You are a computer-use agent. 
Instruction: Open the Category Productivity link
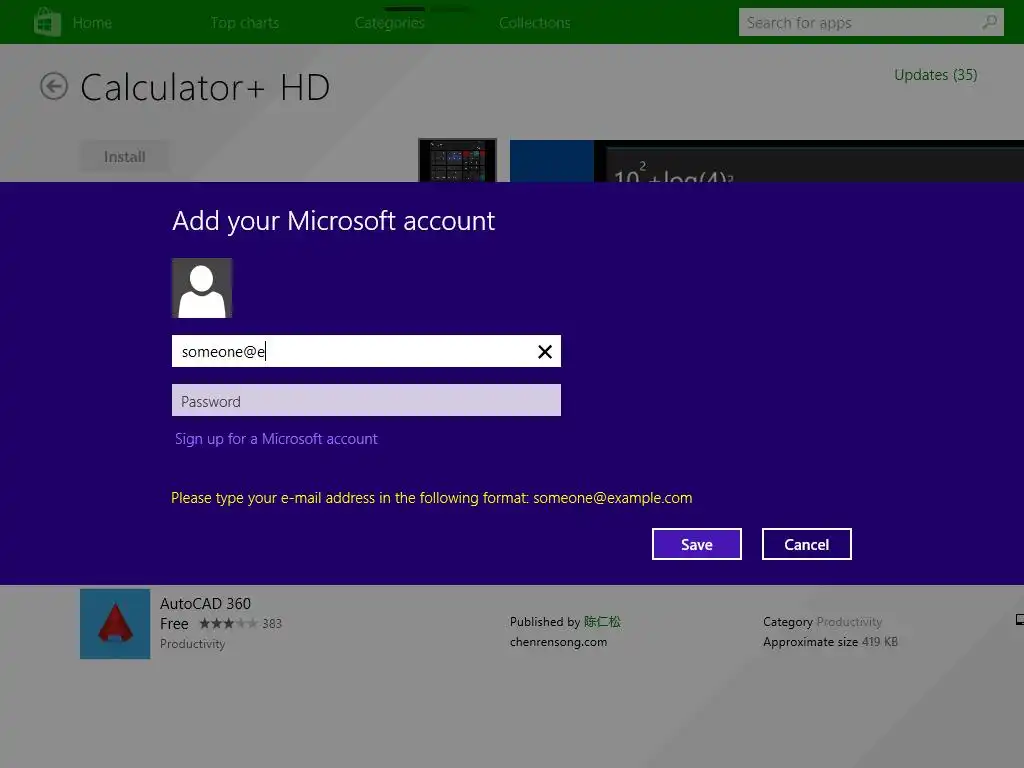849,622
